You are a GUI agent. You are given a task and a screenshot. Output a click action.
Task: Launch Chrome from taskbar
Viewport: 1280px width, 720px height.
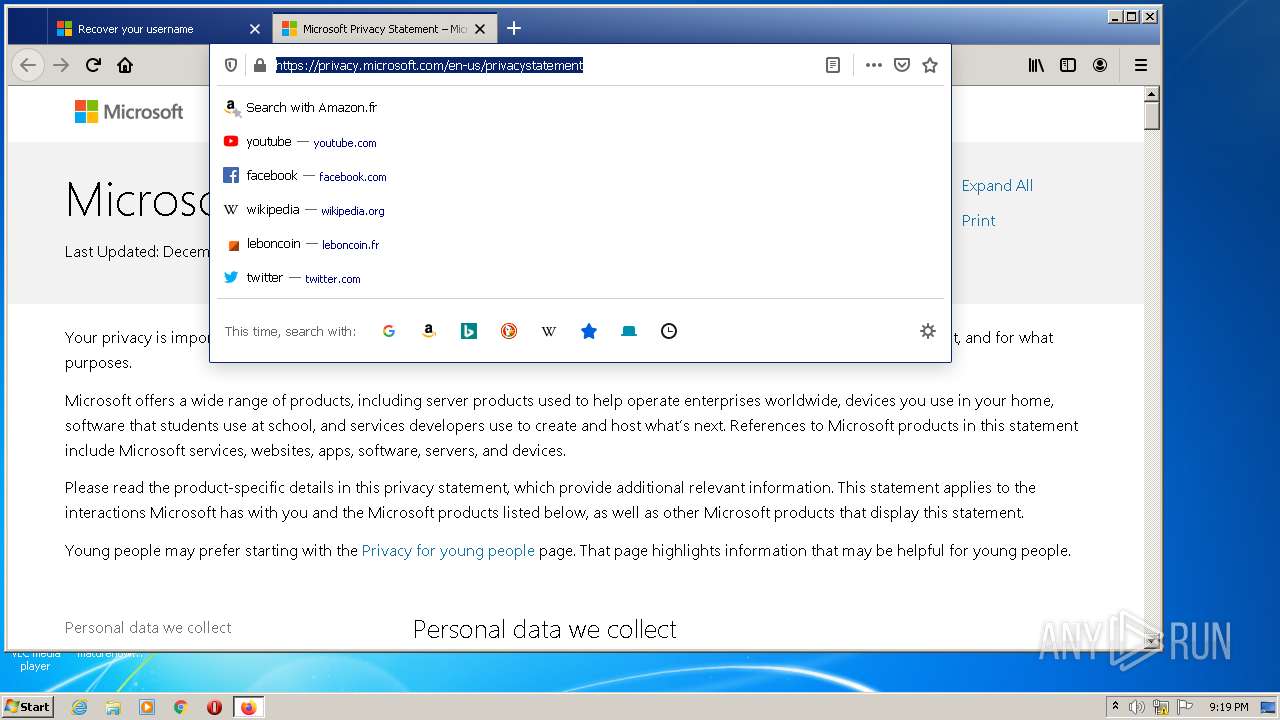point(181,707)
